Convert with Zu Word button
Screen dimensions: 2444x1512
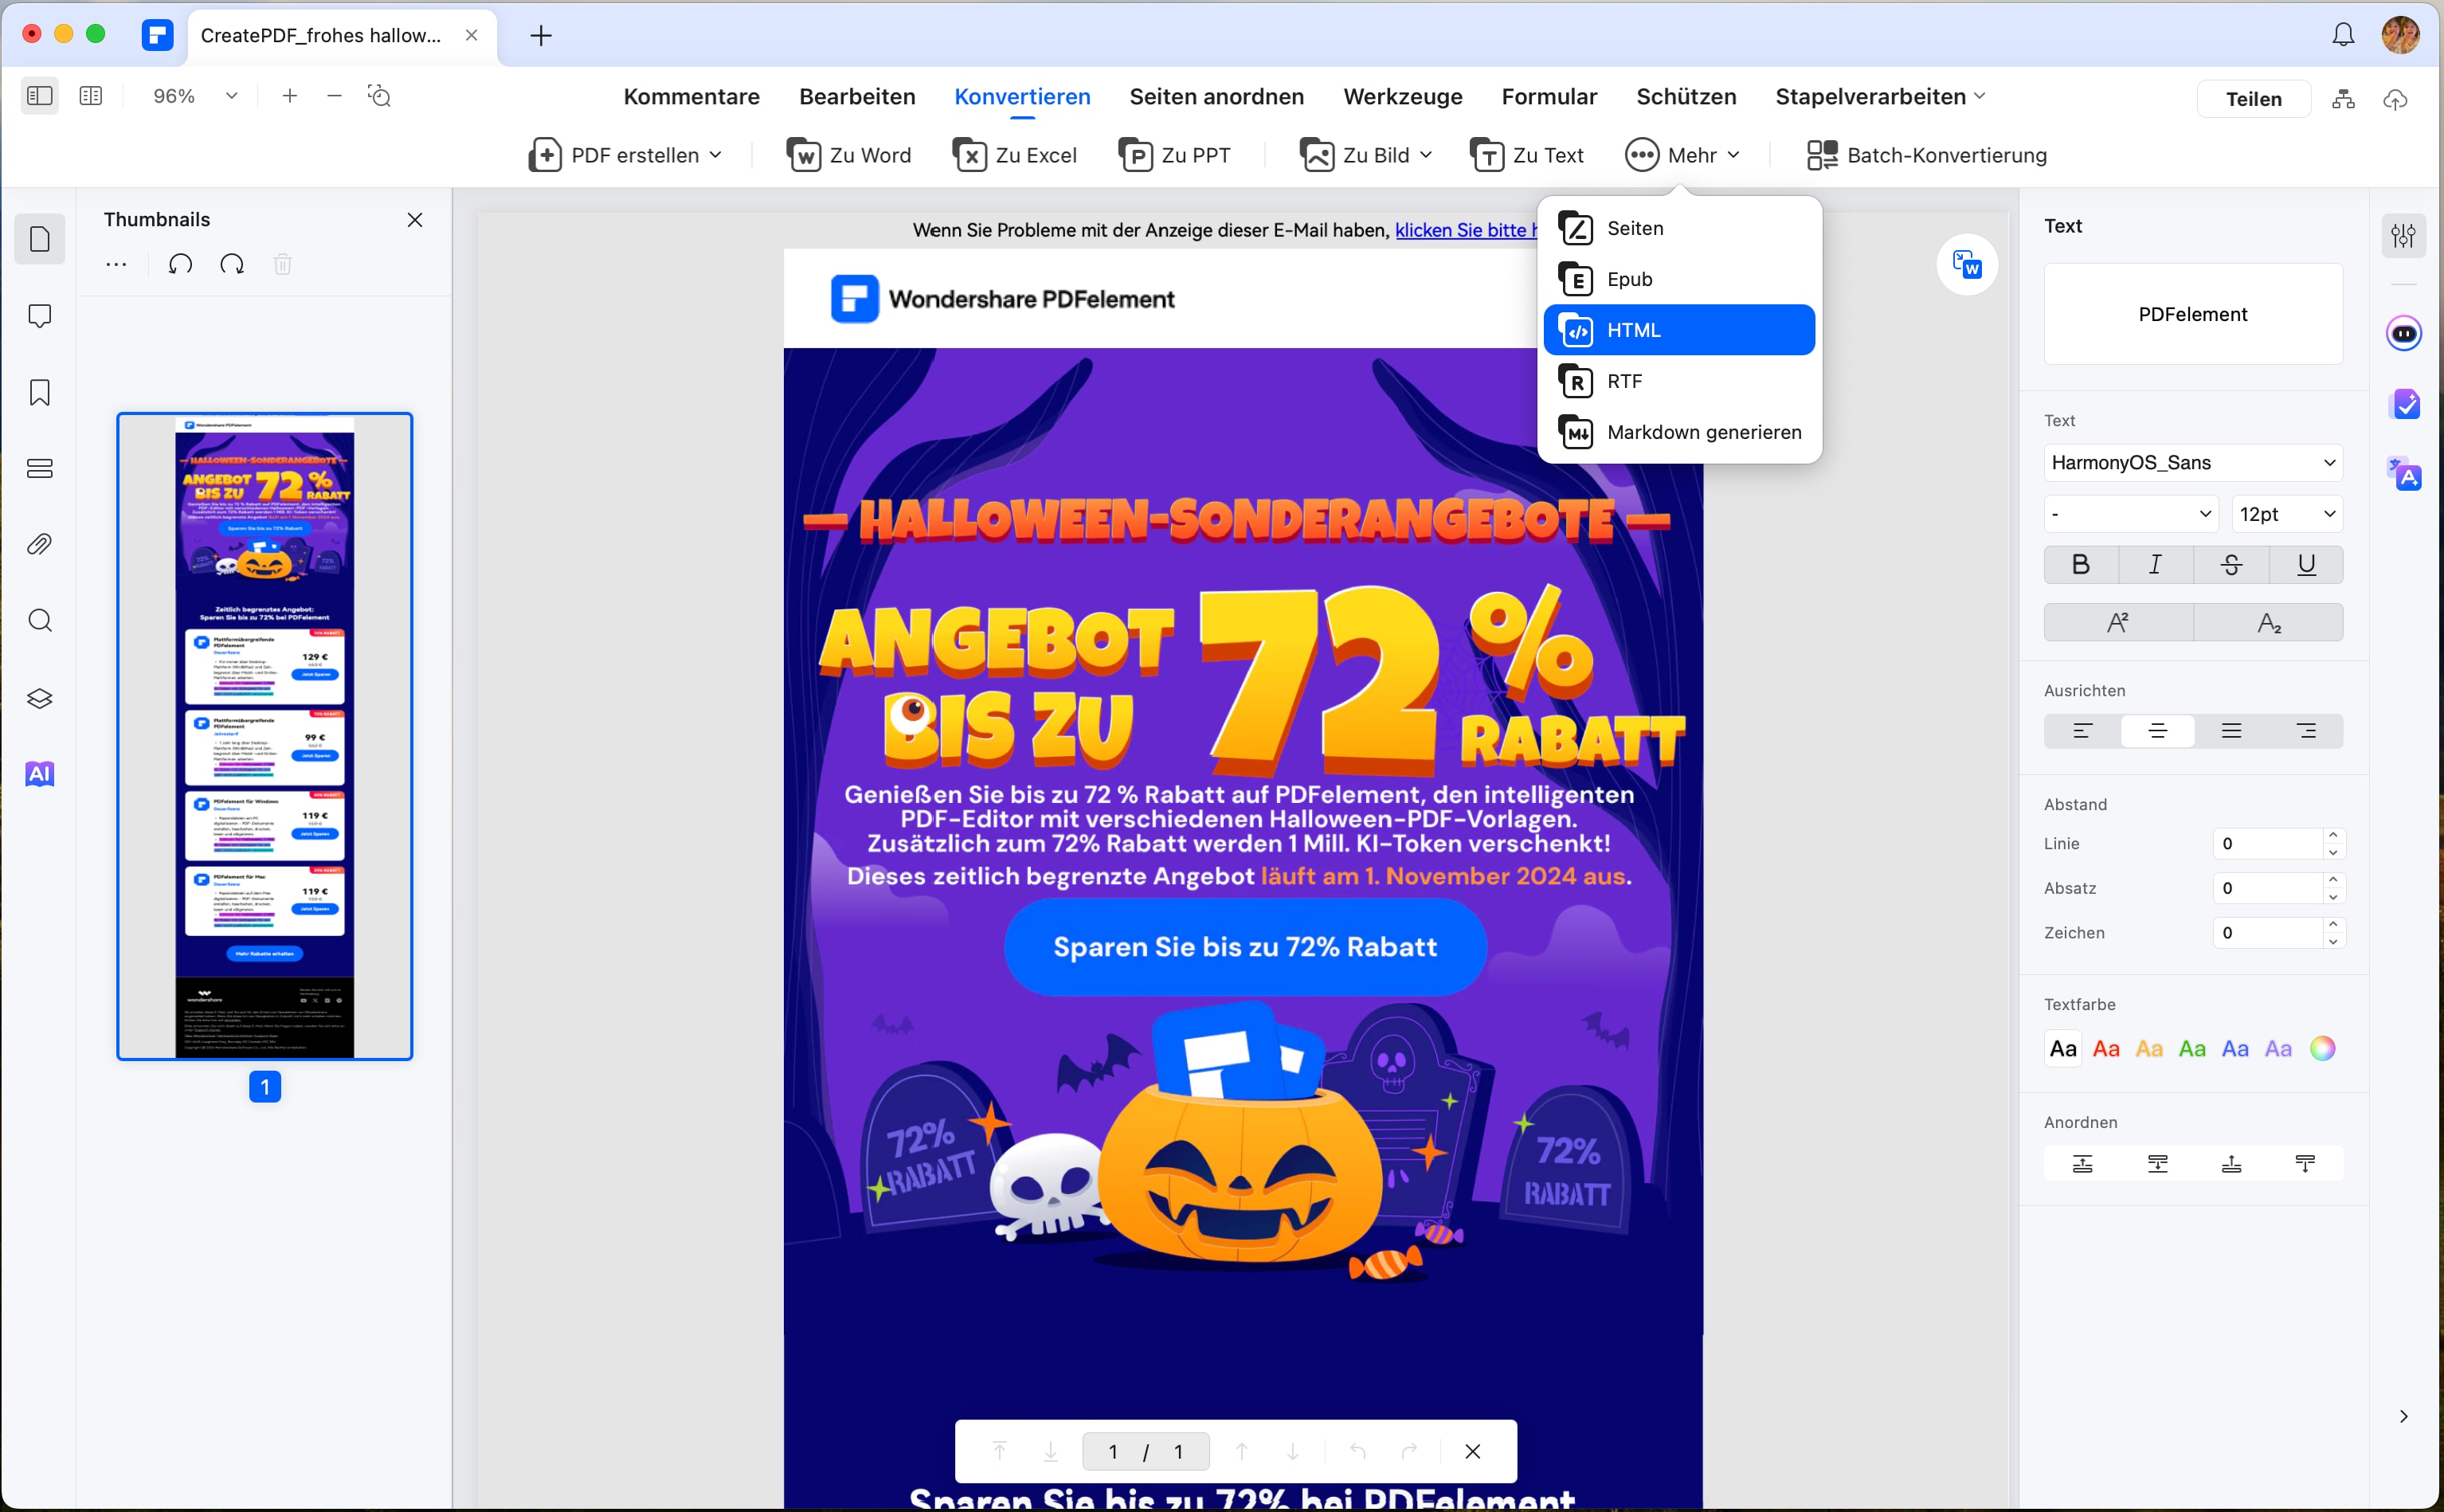point(848,155)
